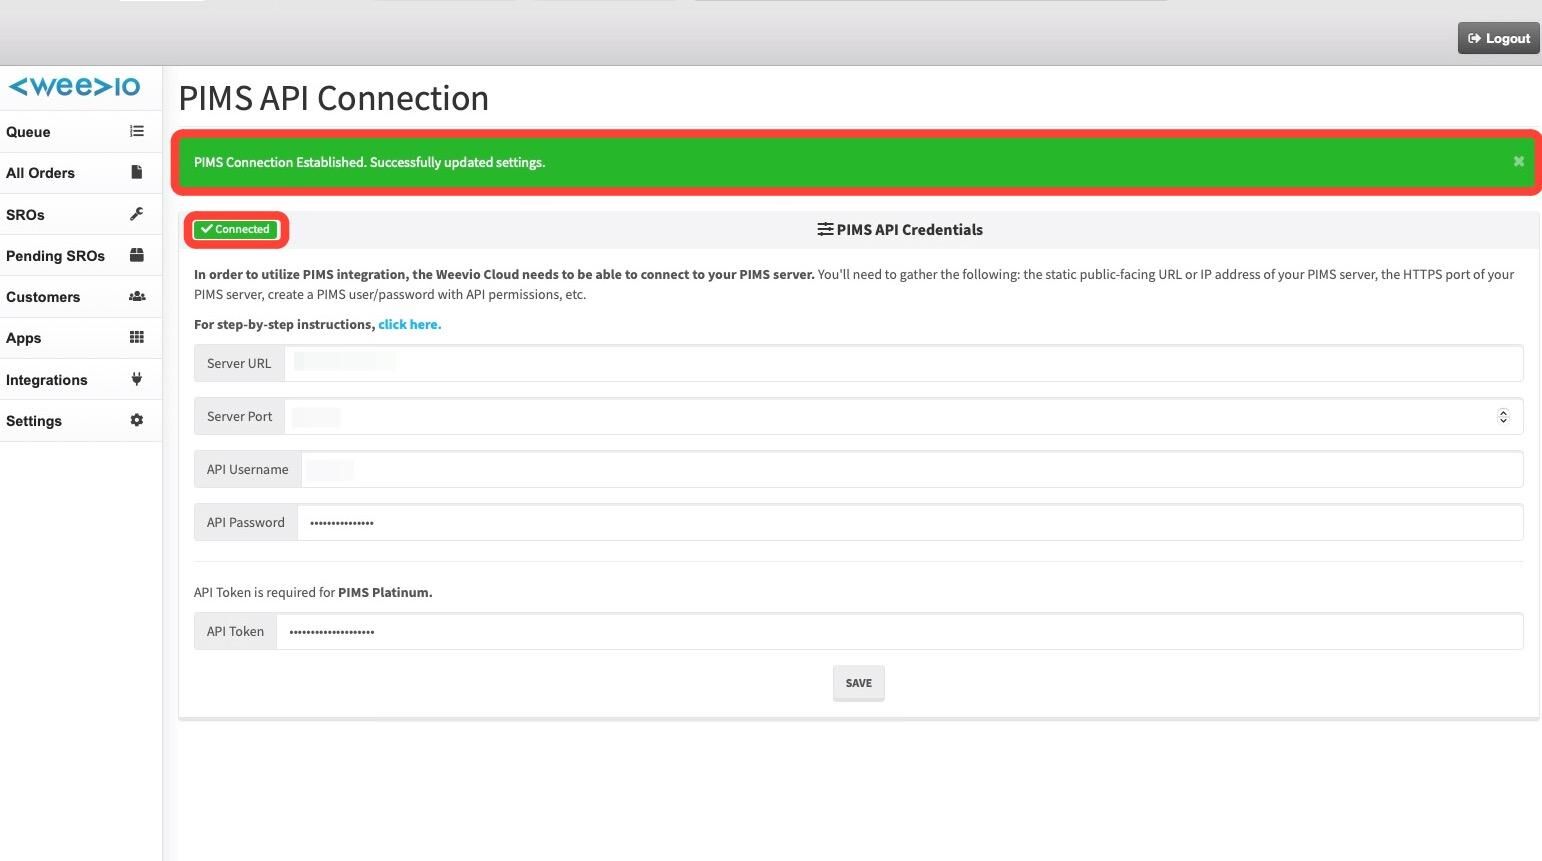Click the Integrations plug icon

(137, 379)
